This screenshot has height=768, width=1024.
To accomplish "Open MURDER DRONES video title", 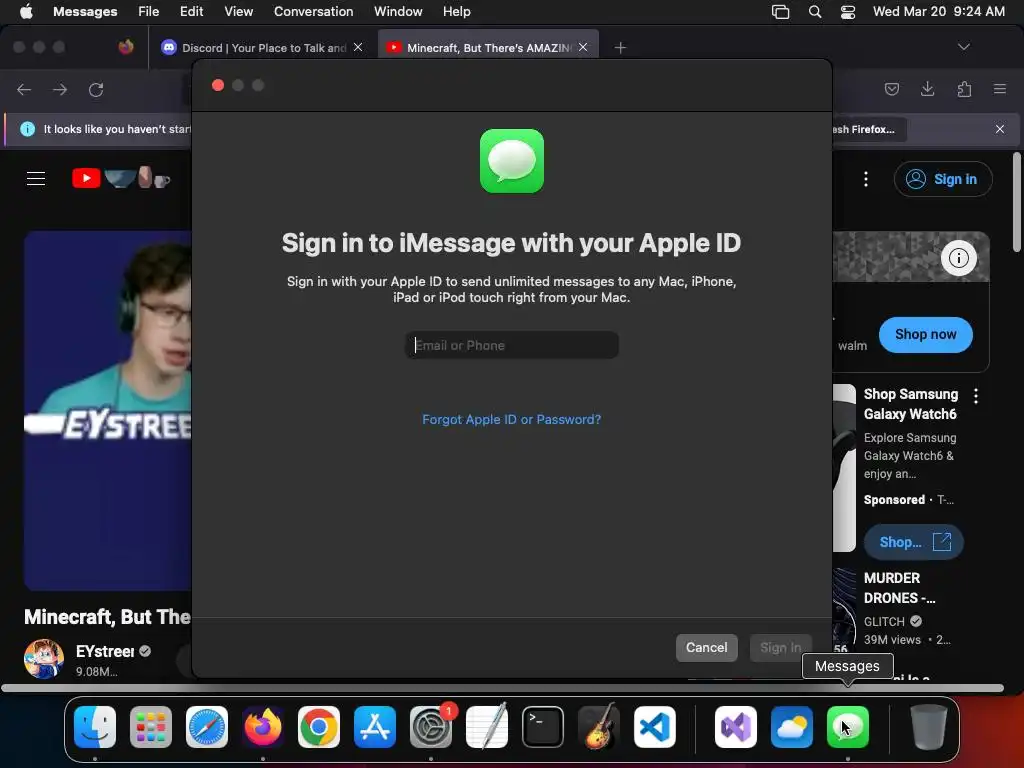I will coord(899,588).
